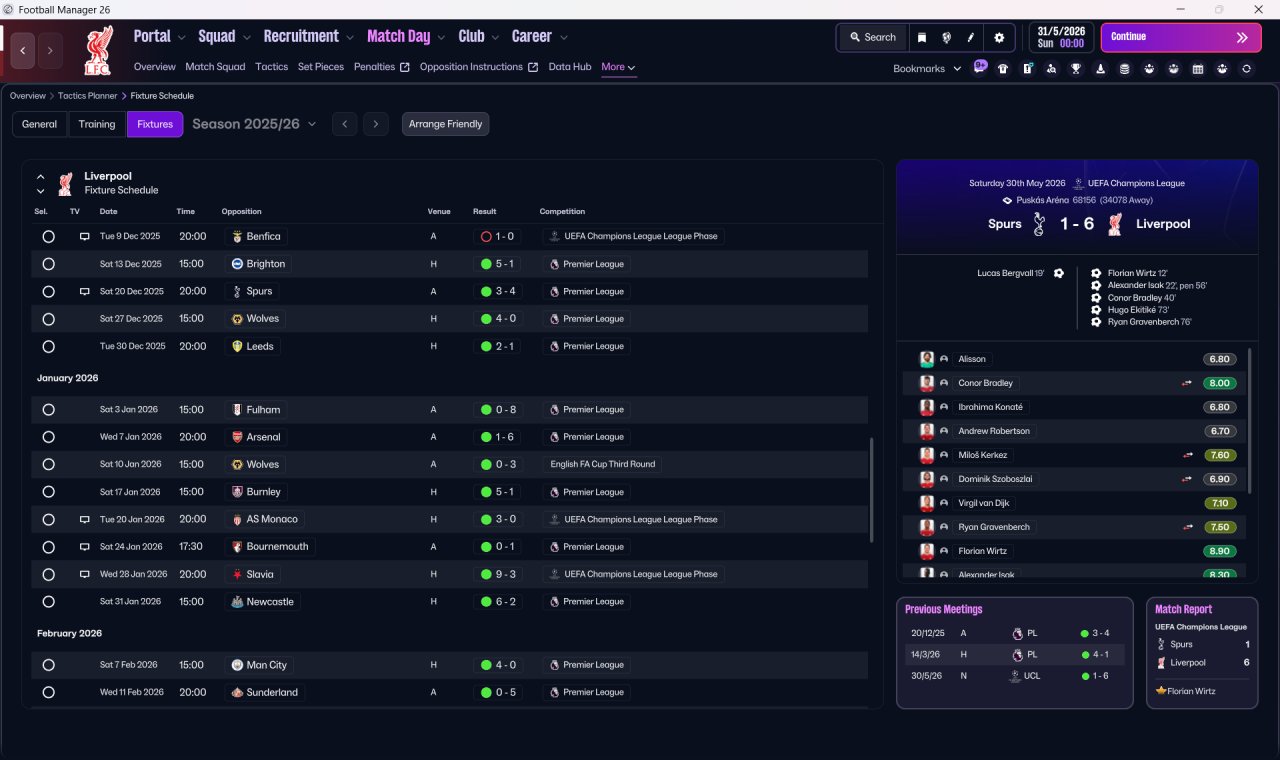This screenshot has width=1280, height=760.
Task: Switch to the Training tab
Action: point(97,124)
